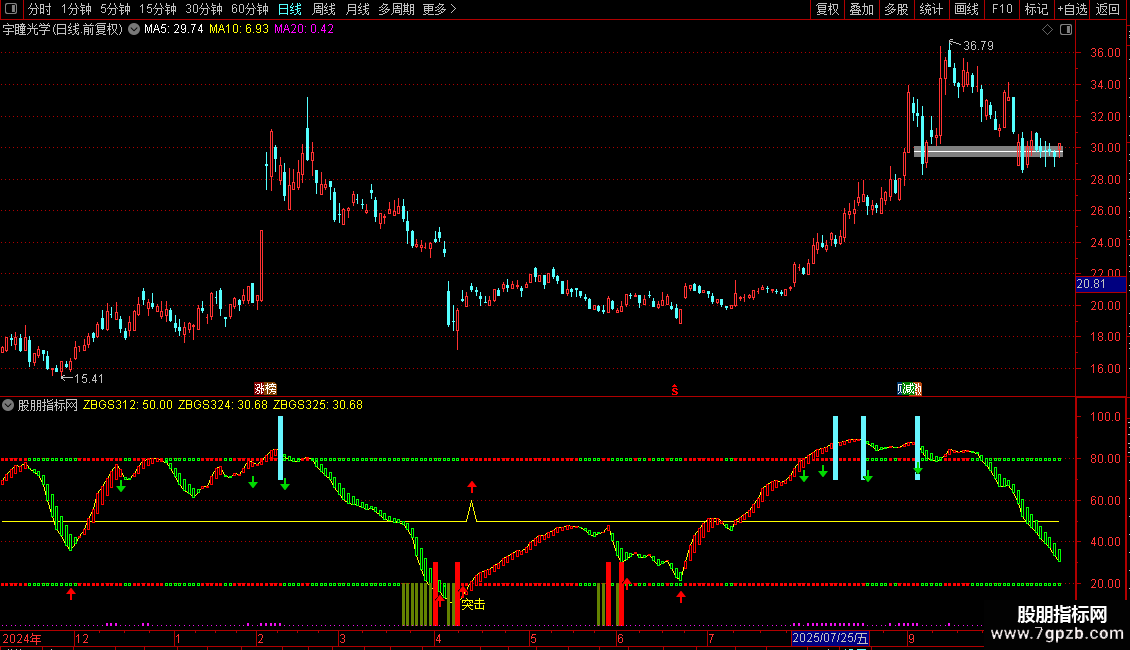
Task: Click the MA20: 0.42 value
Action: click(303, 30)
